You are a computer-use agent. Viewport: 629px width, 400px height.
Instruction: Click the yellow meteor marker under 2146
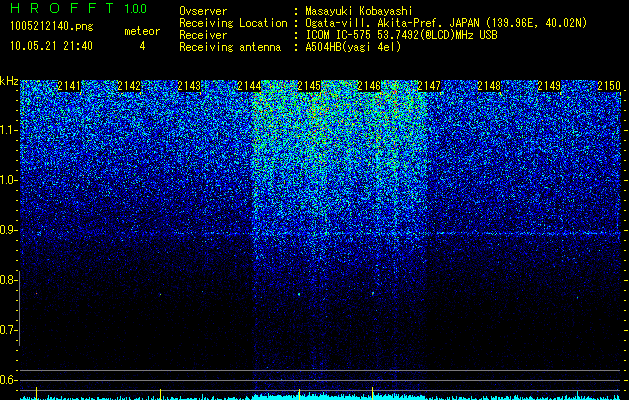tap(373, 393)
